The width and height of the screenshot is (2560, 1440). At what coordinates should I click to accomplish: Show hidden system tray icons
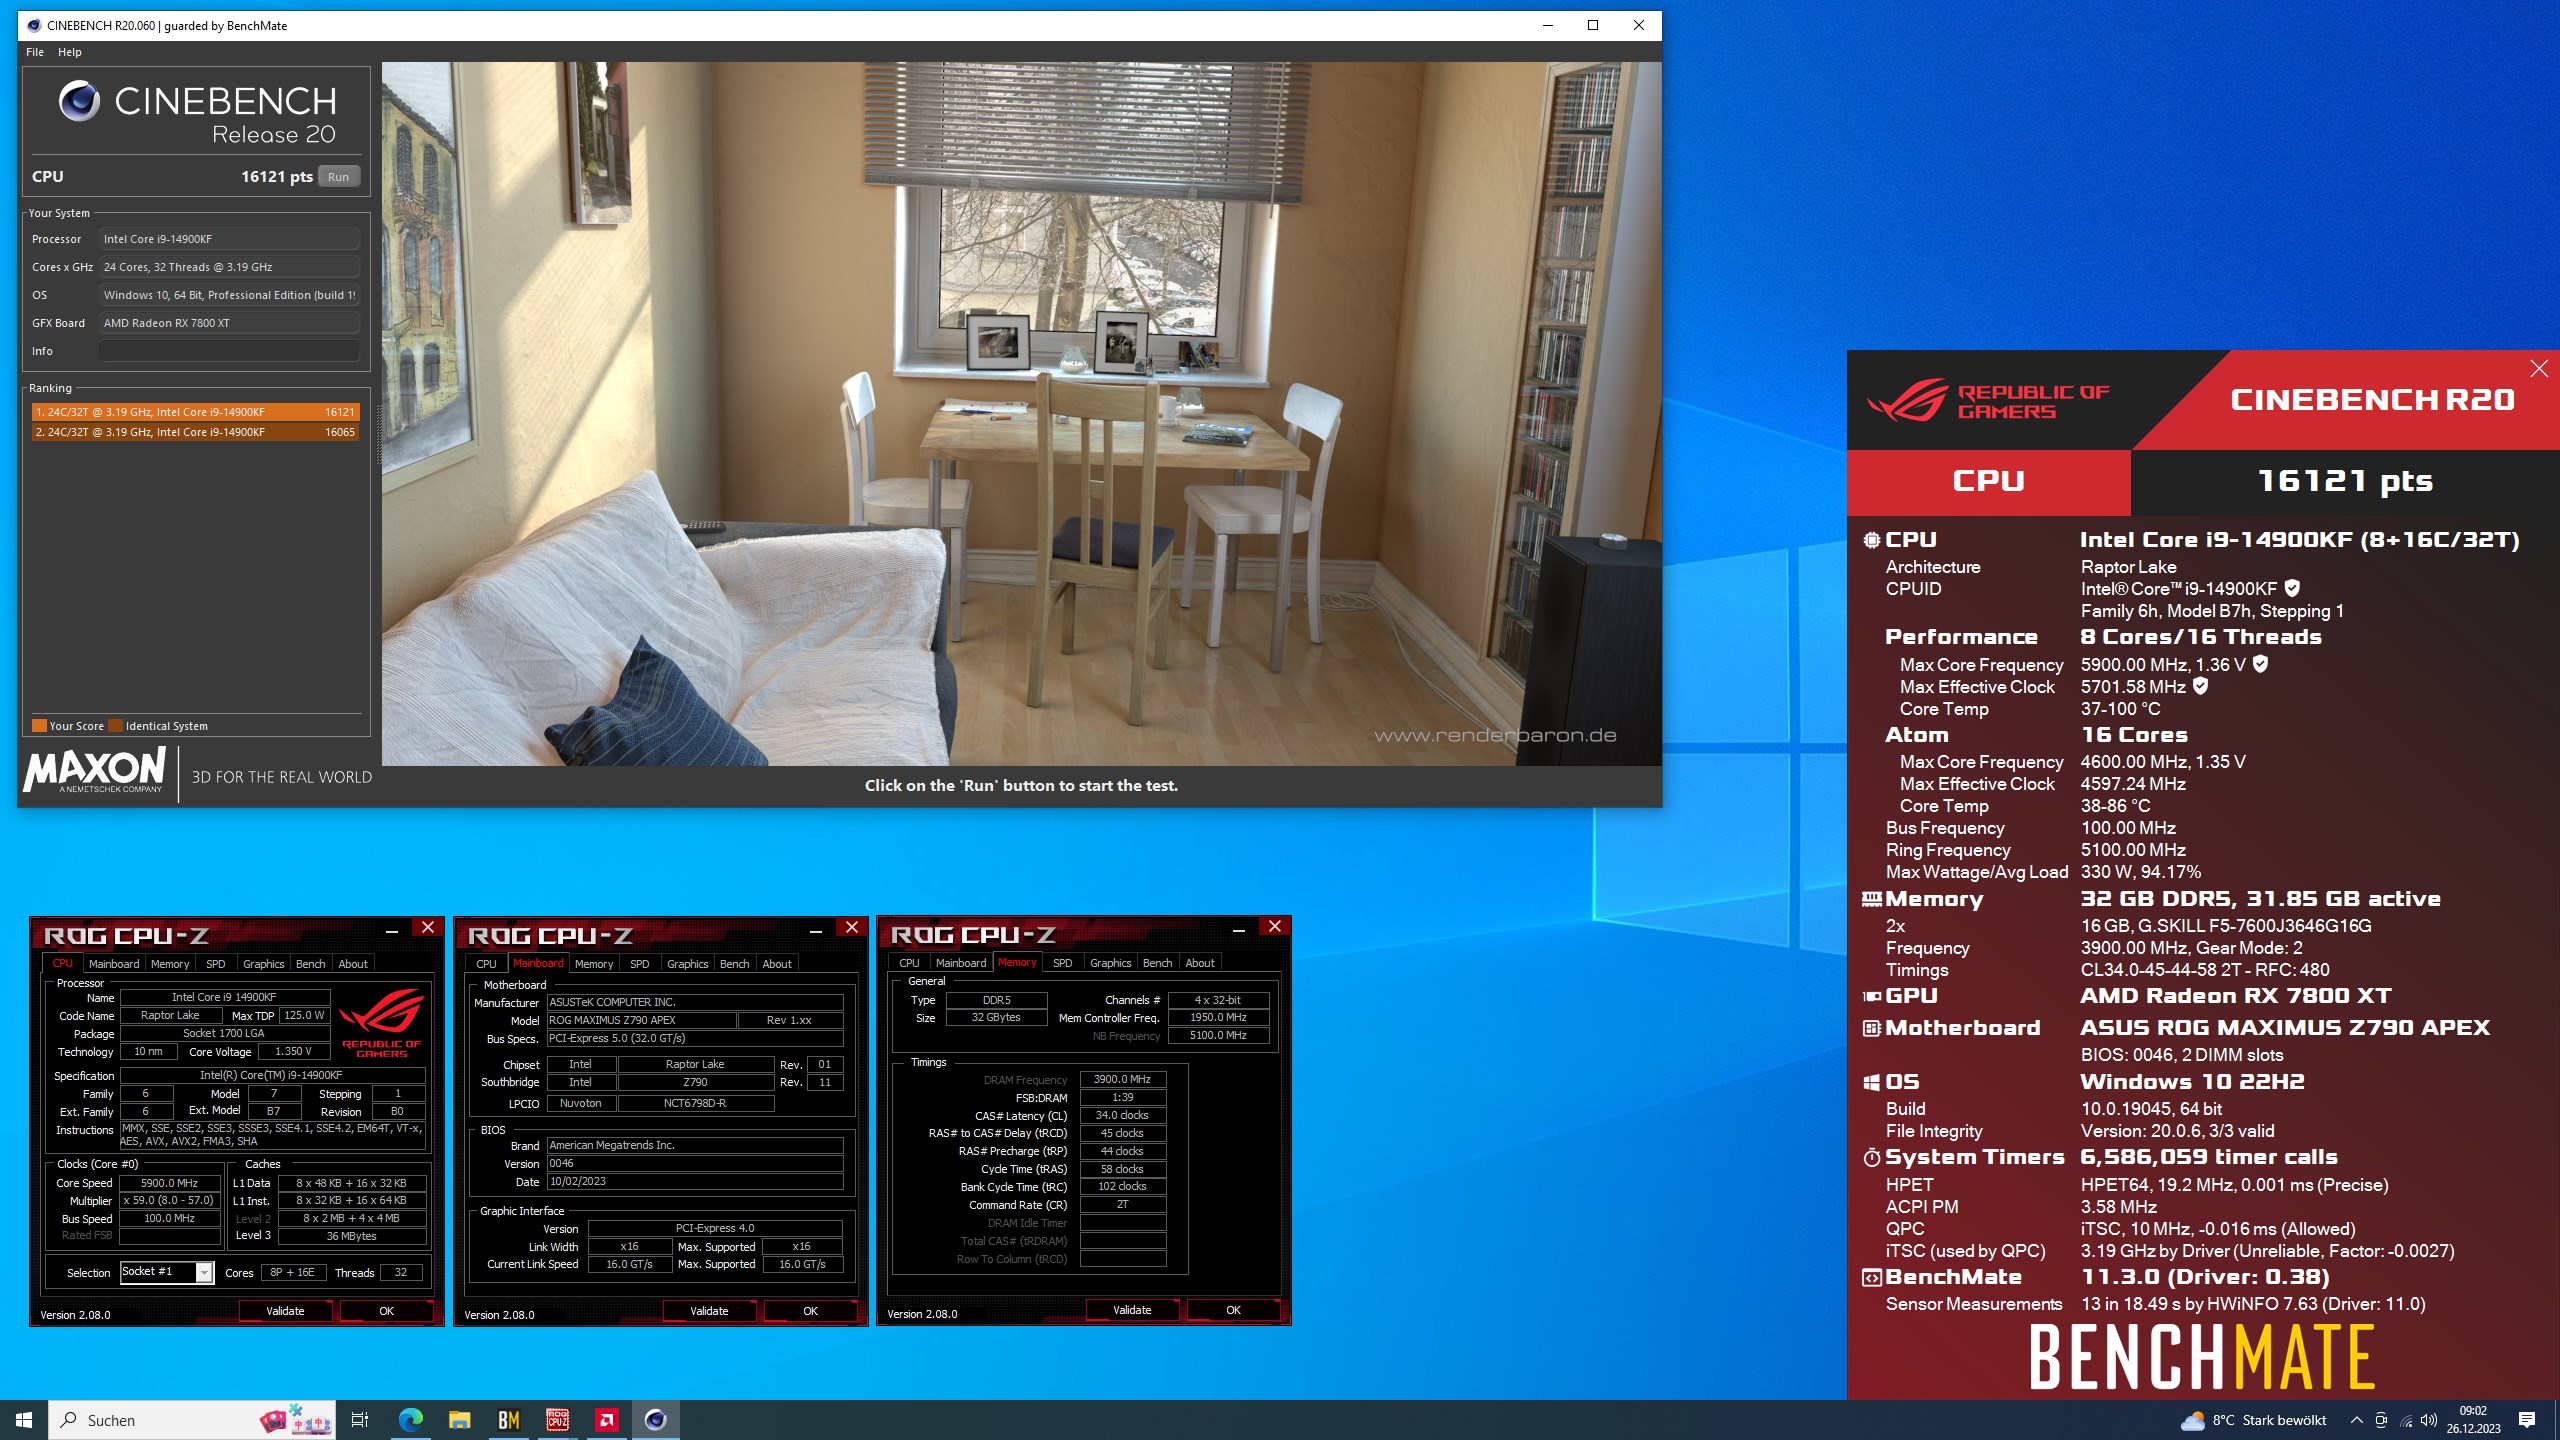[2356, 1420]
